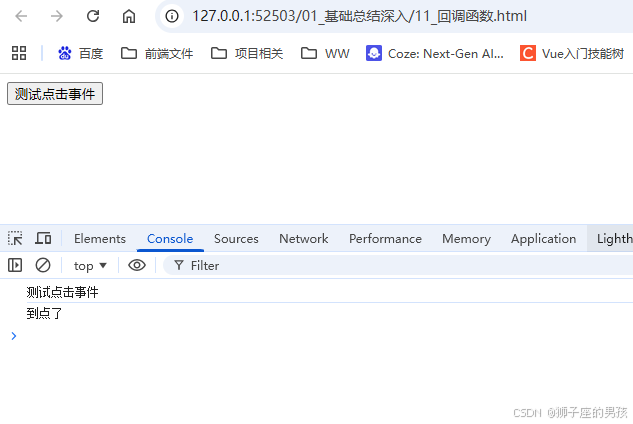Open the Coze Next-Gen AI bookmark
Viewport: 633px width, 424px height.
[x=435, y=53]
